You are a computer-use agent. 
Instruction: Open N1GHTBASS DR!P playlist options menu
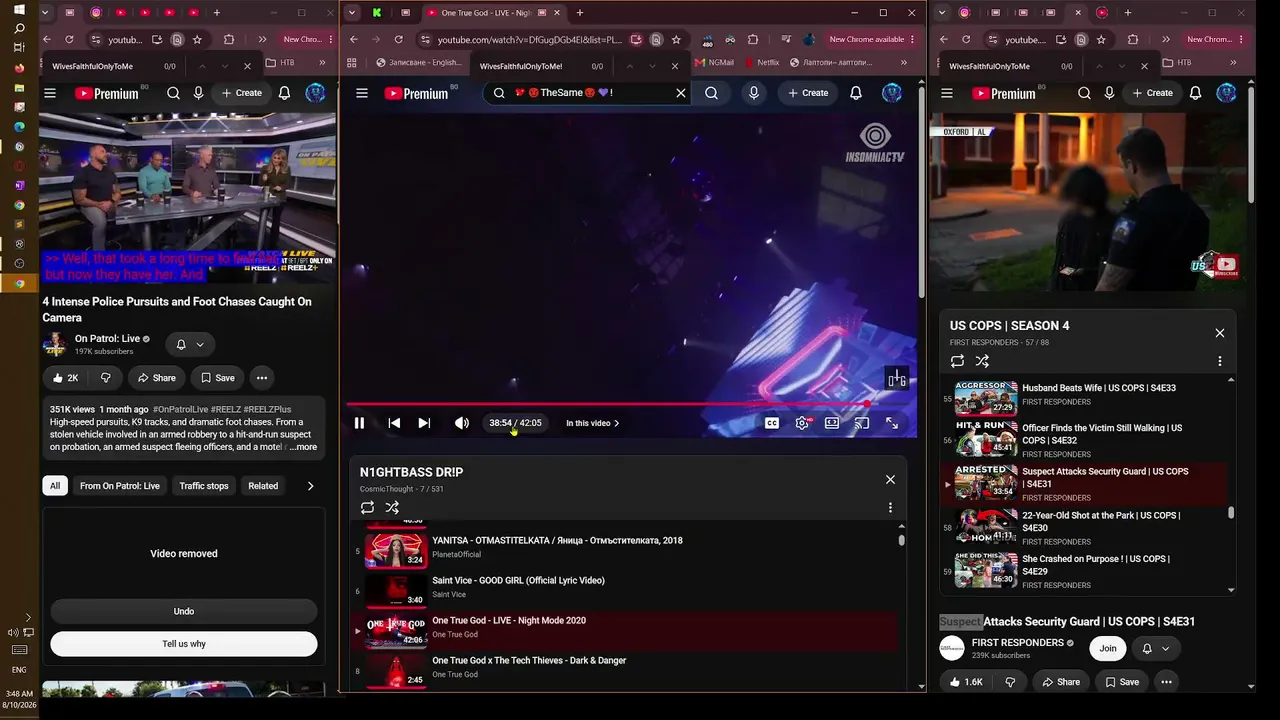click(890, 508)
